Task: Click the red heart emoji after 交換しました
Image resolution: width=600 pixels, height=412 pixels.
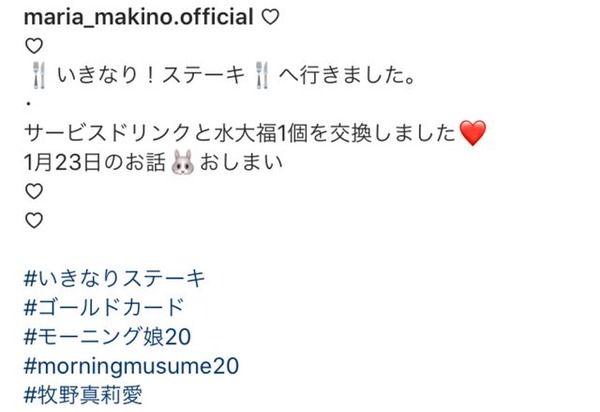Action: (473, 133)
